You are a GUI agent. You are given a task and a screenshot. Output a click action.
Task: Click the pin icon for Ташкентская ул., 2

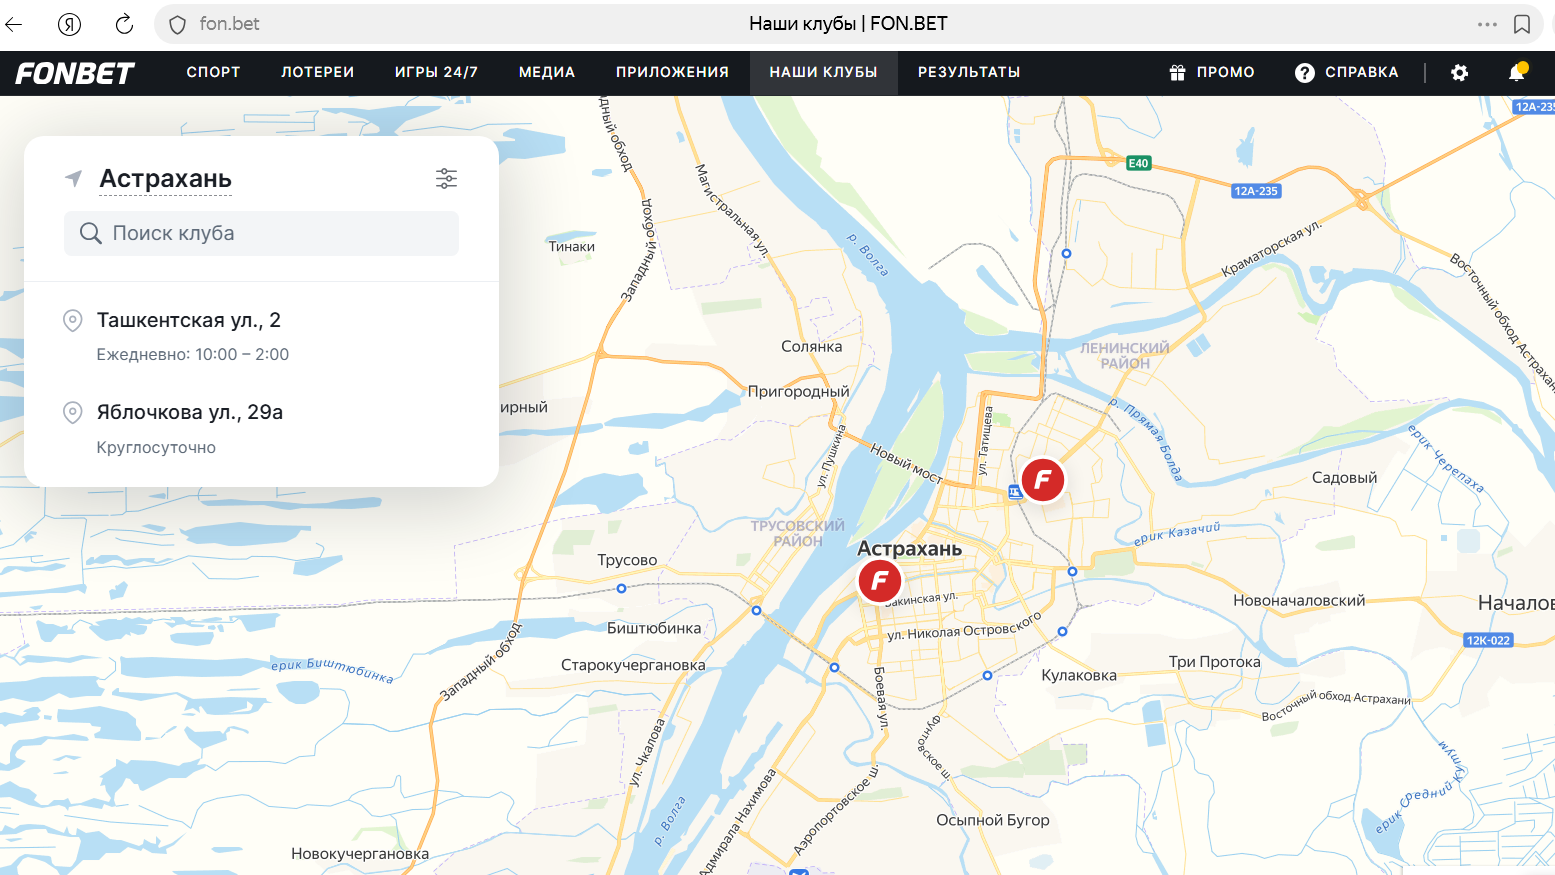tap(72, 320)
